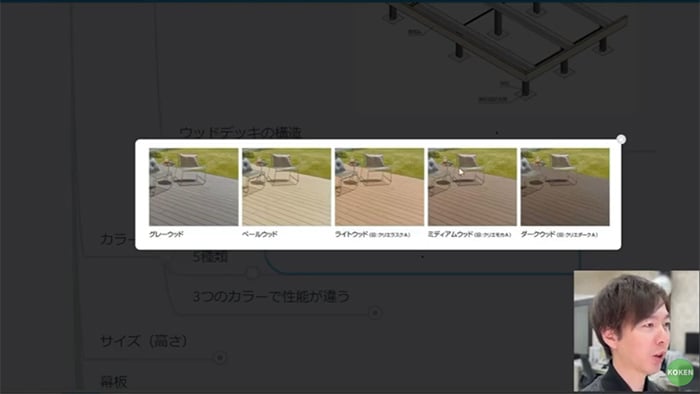Click the presenter webcam video overlay

tap(636, 331)
